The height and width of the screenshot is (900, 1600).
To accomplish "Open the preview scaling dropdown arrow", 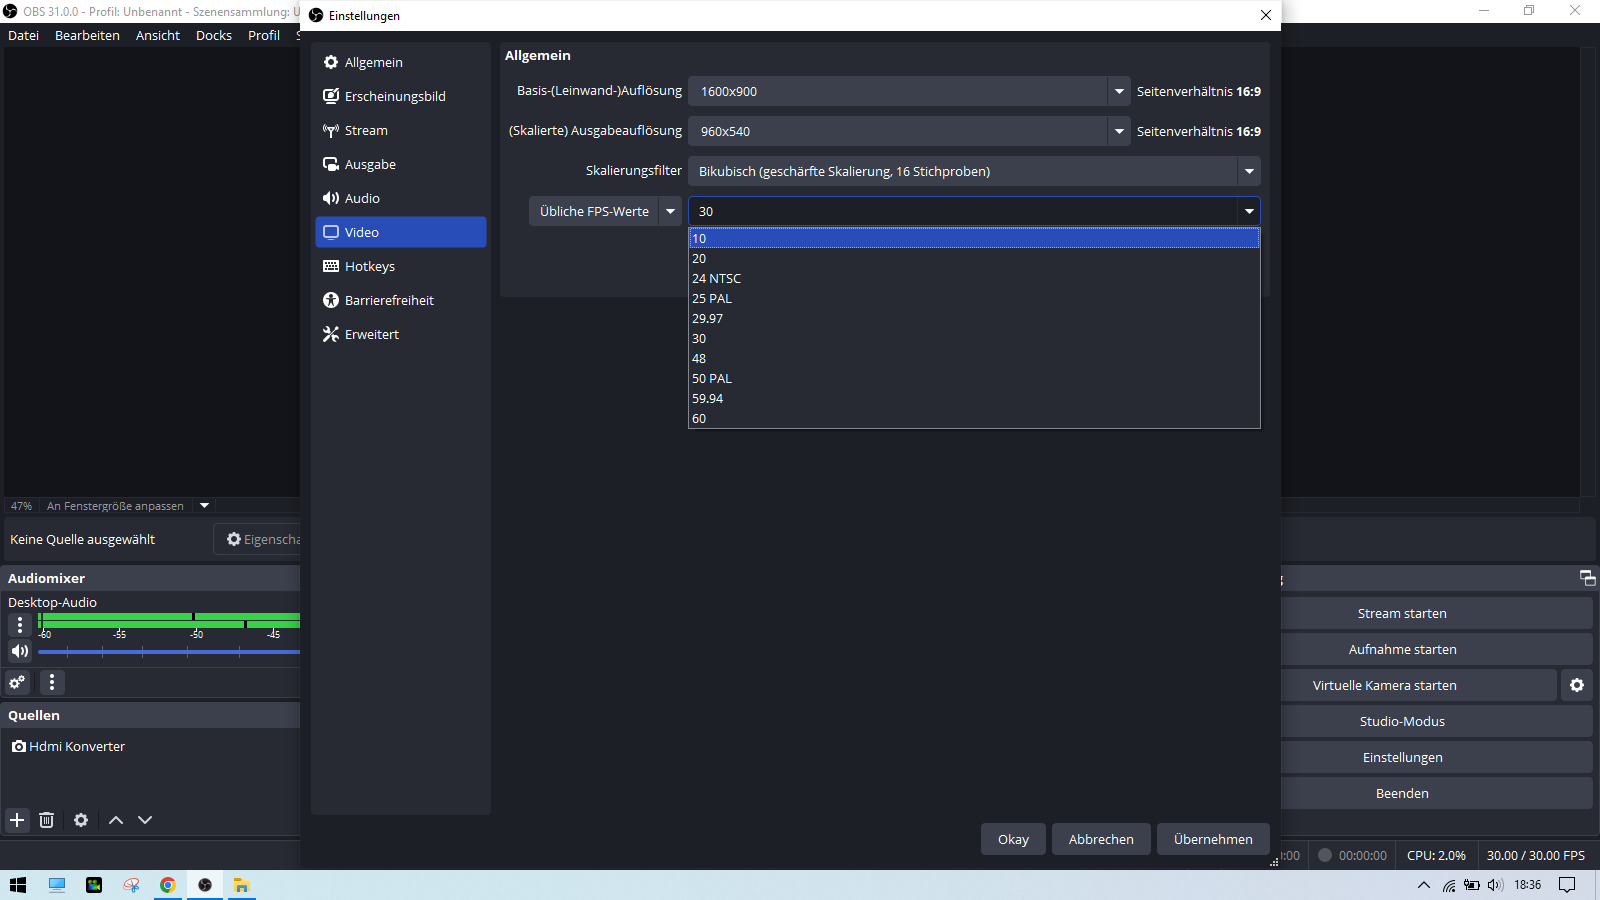I will tap(204, 505).
